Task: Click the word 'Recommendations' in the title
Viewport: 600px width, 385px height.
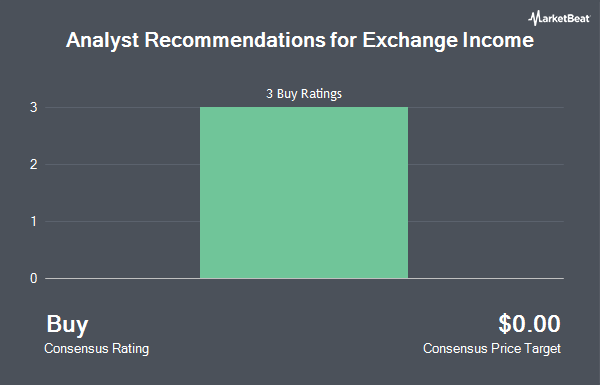Action: pos(235,40)
